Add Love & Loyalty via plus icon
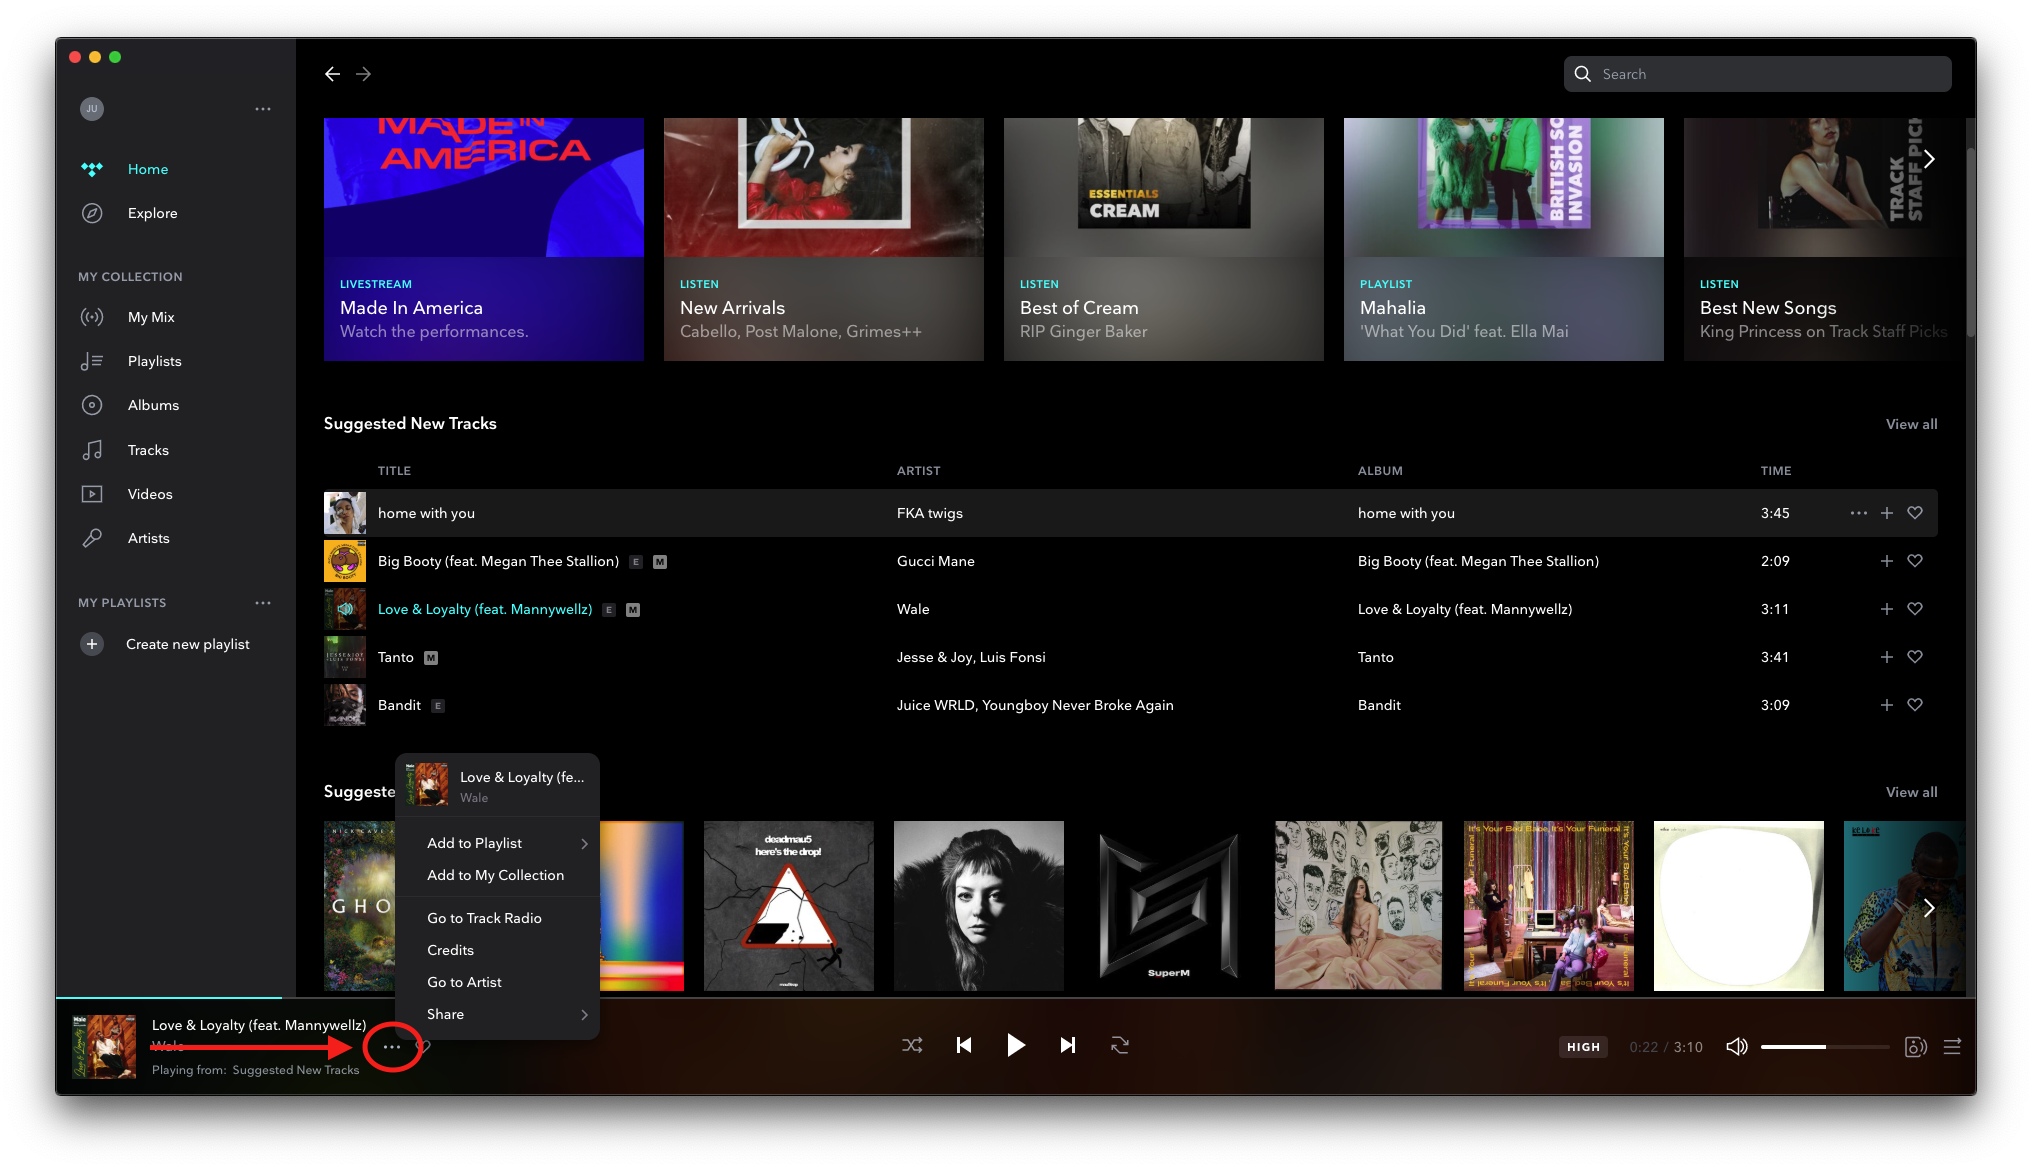The height and width of the screenshot is (1169, 2032). tap(1887, 609)
